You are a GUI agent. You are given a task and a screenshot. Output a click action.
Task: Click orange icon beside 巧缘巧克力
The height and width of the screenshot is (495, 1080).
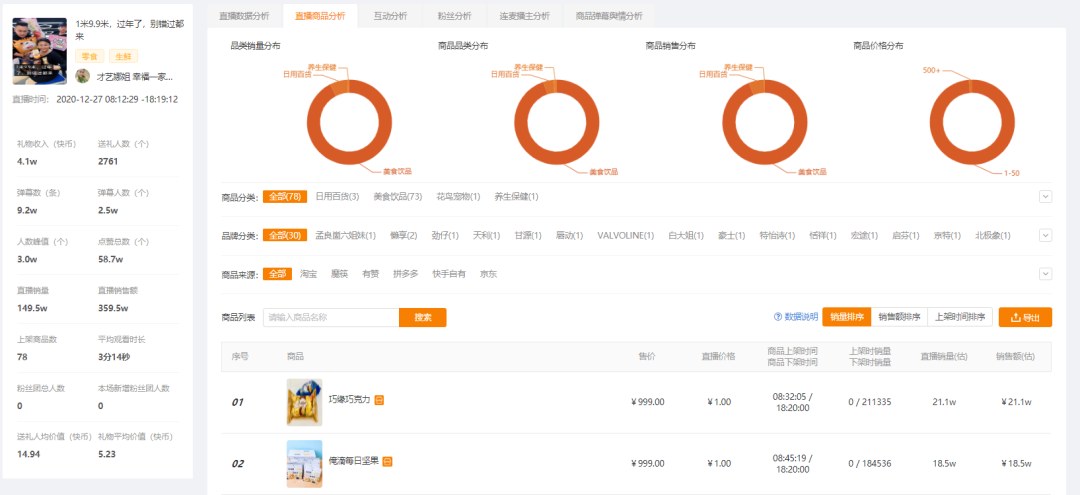(x=380, y=400)
